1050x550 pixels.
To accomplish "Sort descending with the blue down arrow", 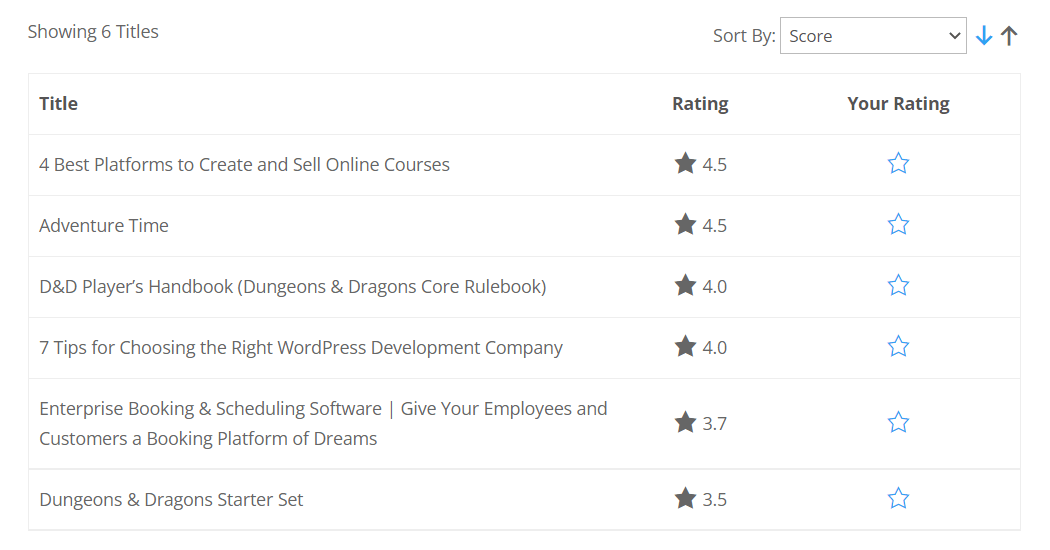I will pos(984,36).
